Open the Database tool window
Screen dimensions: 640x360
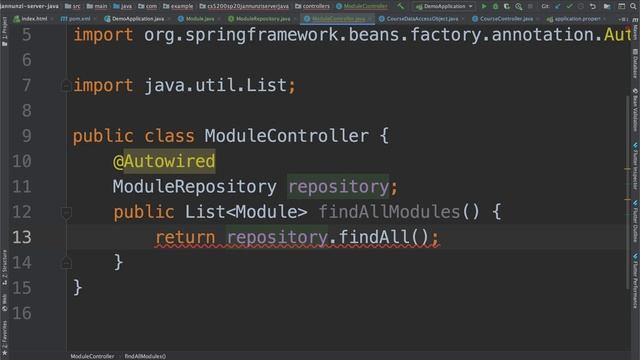pyautogui.click(x=636, y=63)
